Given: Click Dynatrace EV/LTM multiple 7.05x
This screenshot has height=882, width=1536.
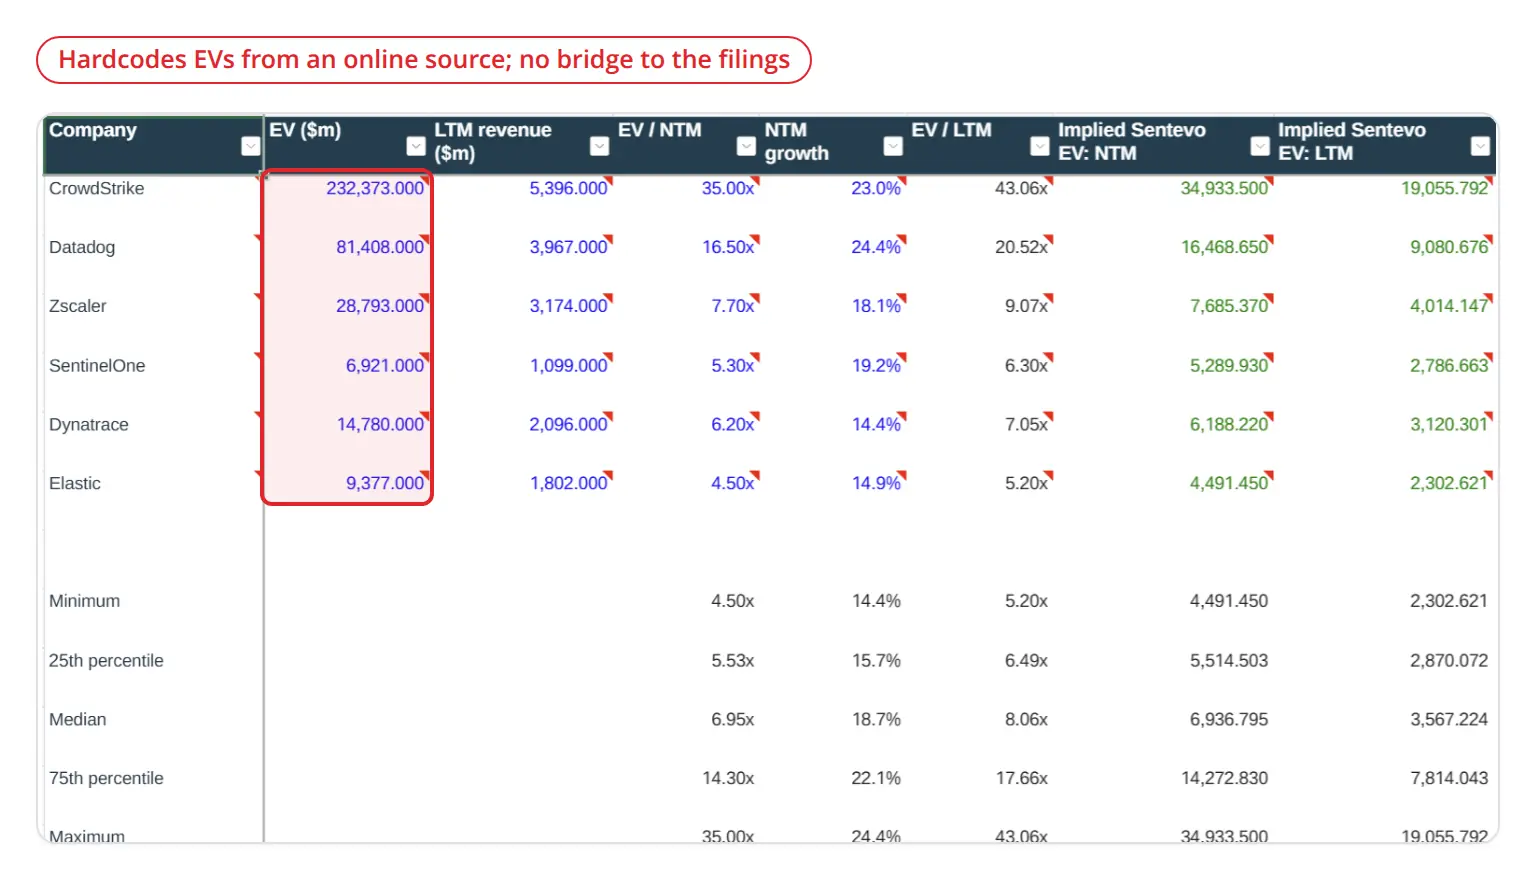Looking at the screenshot, I should pyautogui.click(x=1026, y=425).
